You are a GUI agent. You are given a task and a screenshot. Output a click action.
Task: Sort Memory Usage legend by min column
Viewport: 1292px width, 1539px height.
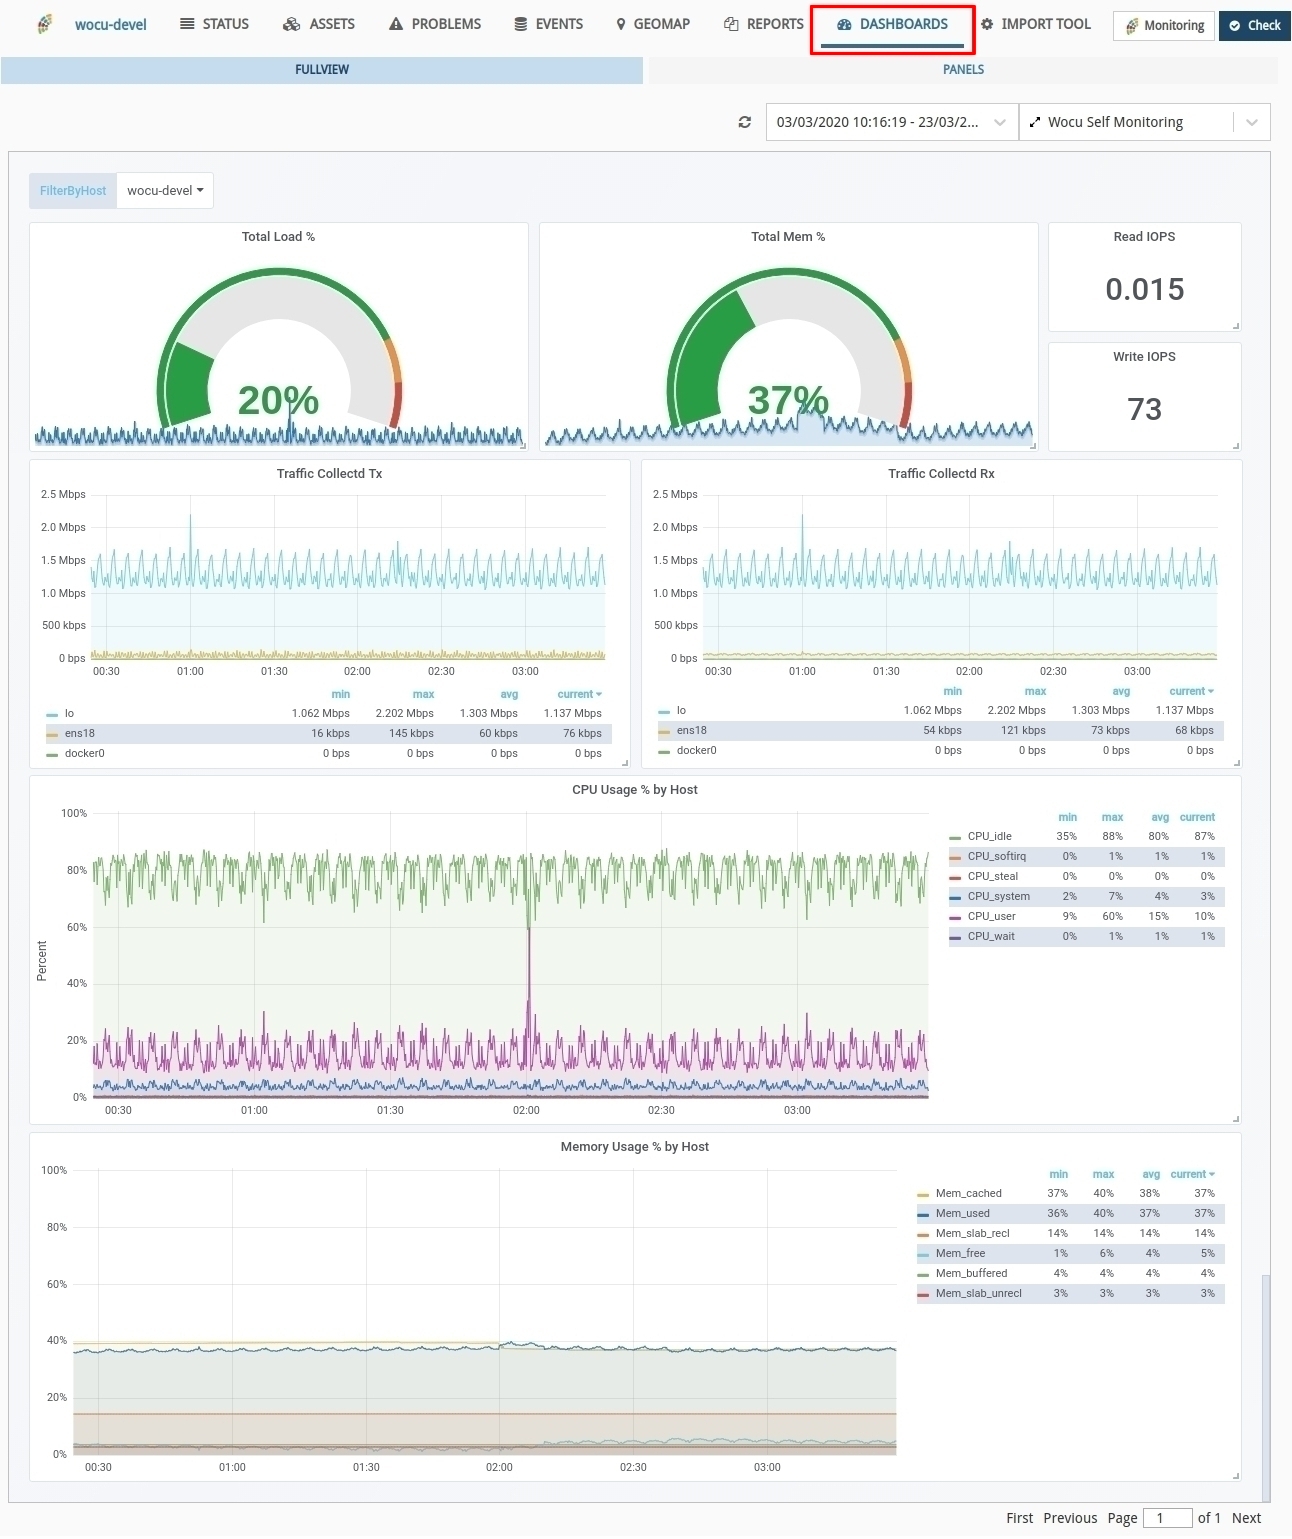tap(1059, 1175)
